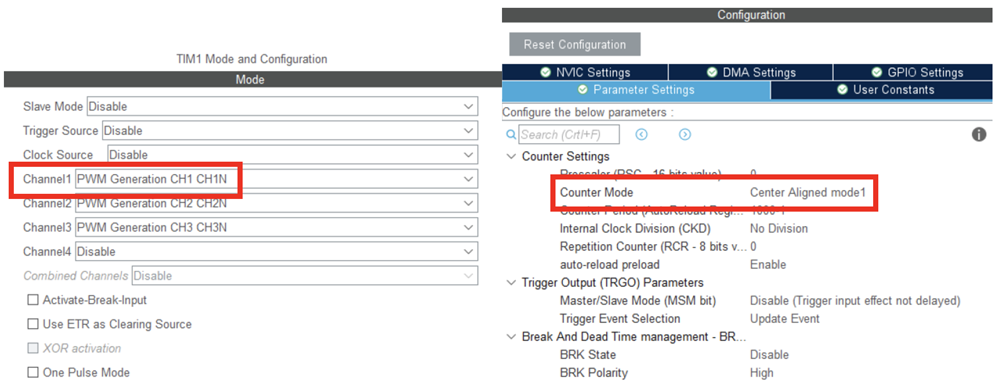Open the Channel3 dropdown

tap(276, 228)
